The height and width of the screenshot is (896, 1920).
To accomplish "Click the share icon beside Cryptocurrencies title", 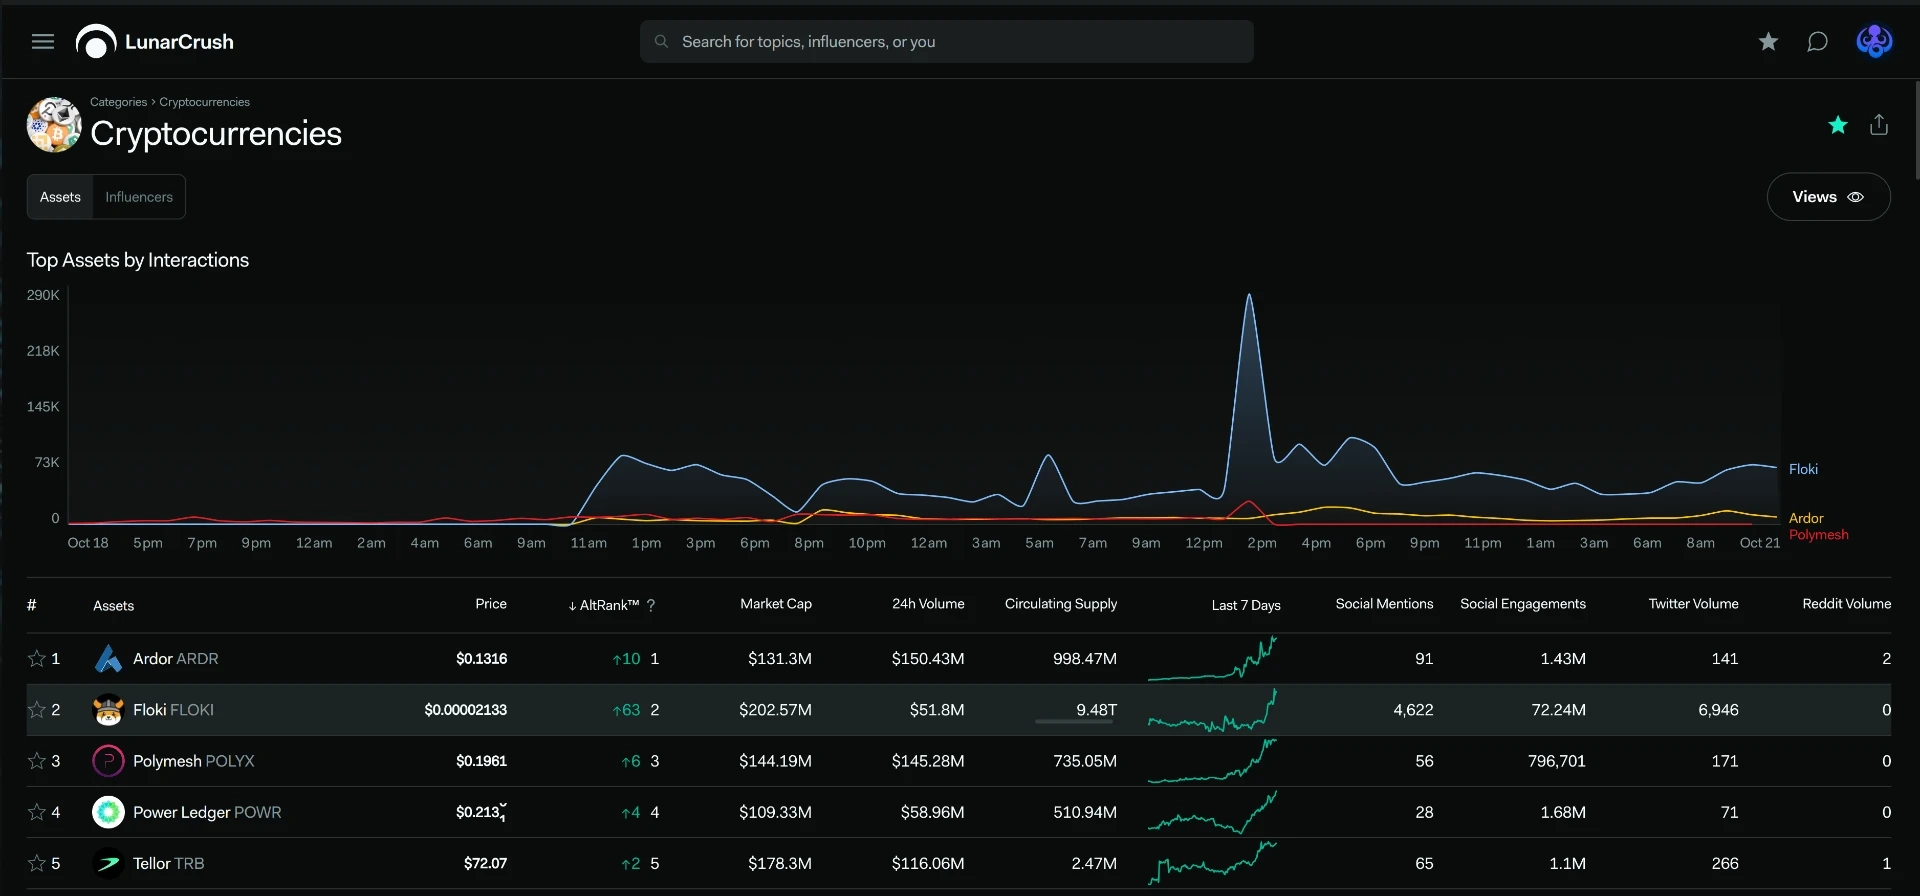I will (1879, 125).
